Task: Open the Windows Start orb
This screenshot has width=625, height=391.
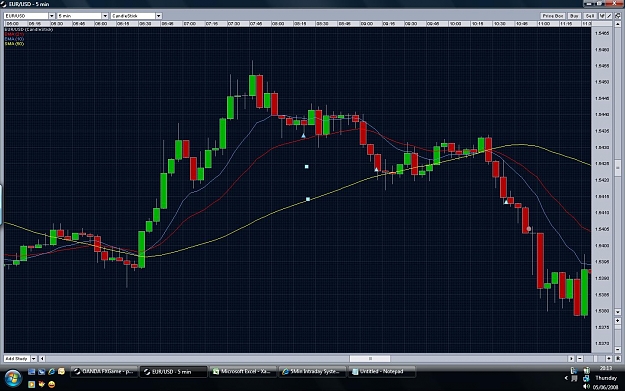Action: 13,378
